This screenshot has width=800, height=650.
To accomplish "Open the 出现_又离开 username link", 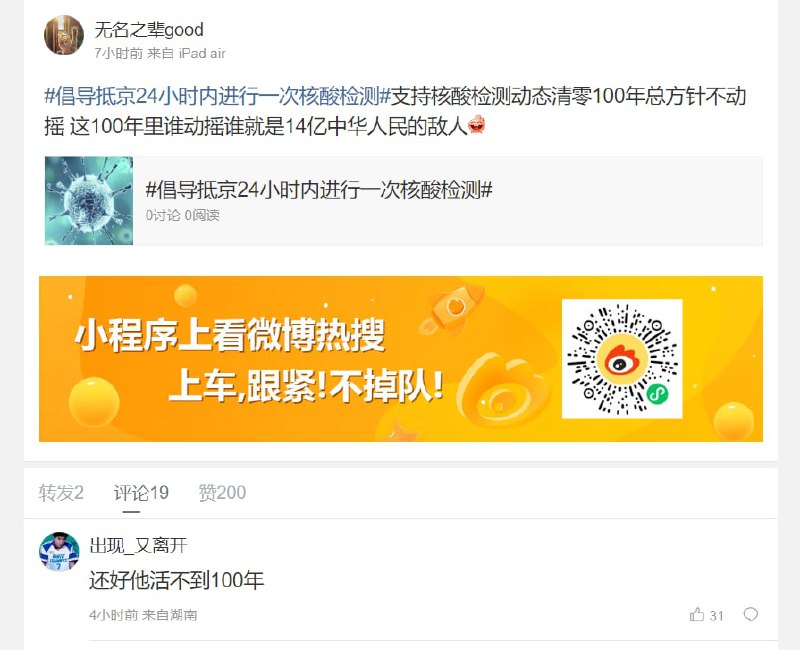I will pyautogui.click(x=138, y=545).
